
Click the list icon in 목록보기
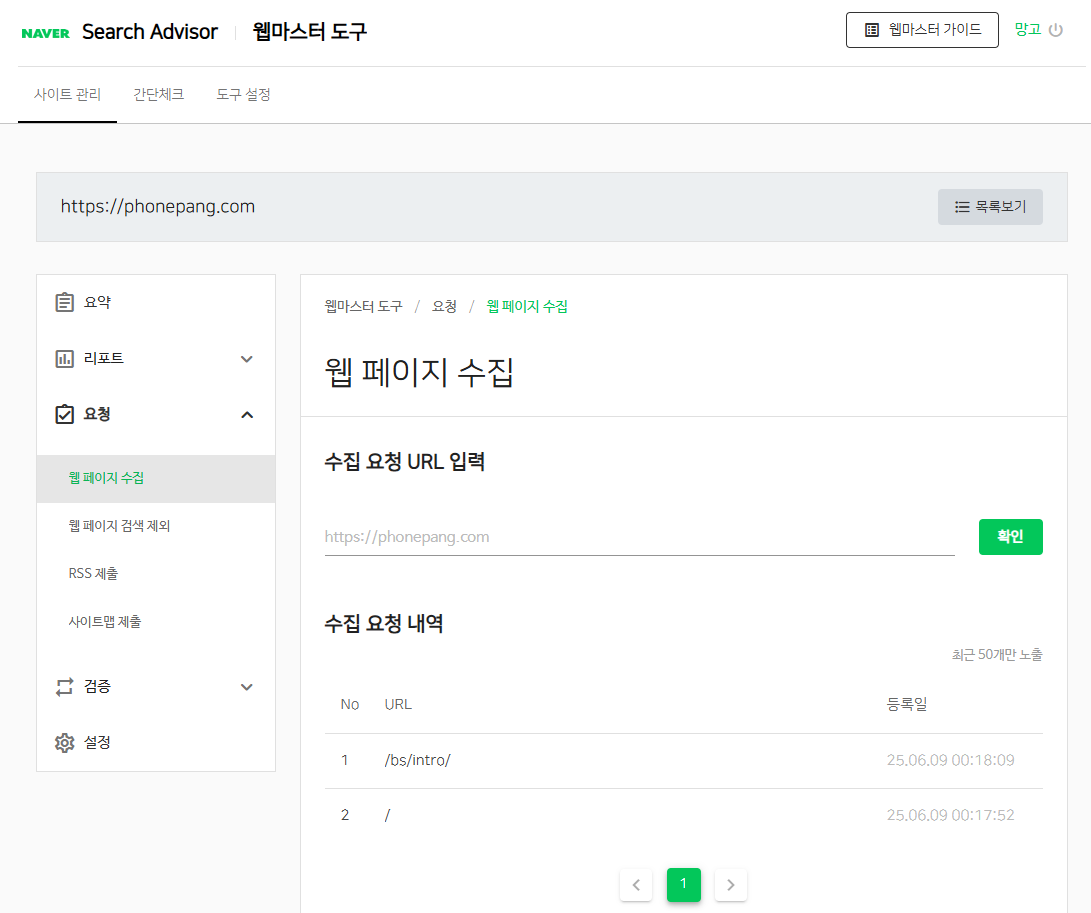[962, 207]
